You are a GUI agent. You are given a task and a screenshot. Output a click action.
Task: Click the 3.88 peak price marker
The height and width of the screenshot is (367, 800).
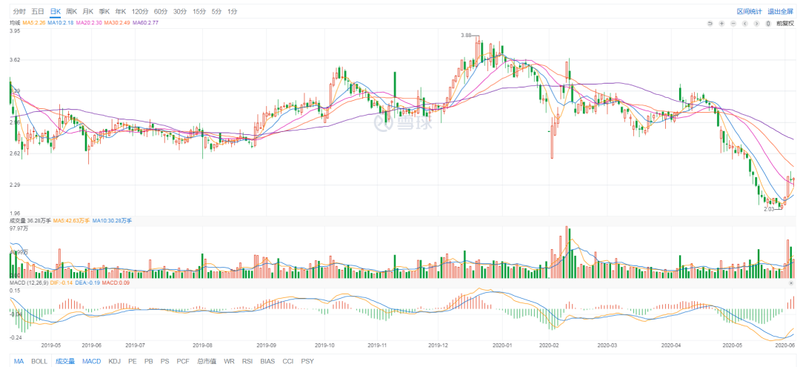tap(466, 35)
